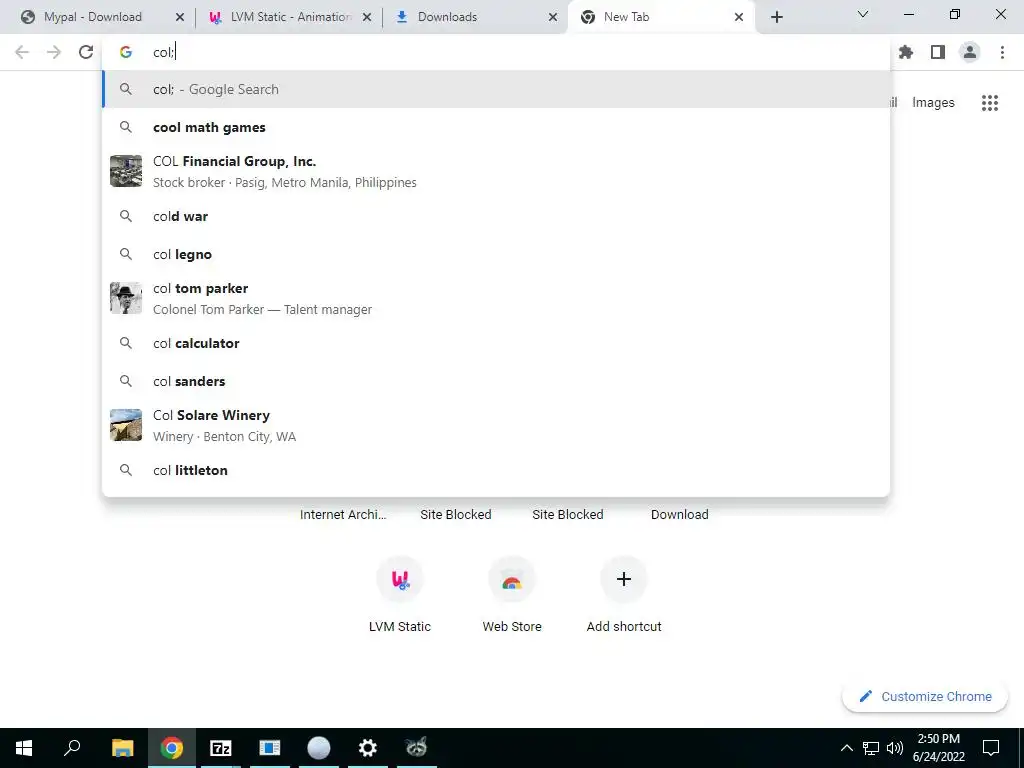
Task: Open the Internet Archi... shortcut
Action: pos(343,515)
